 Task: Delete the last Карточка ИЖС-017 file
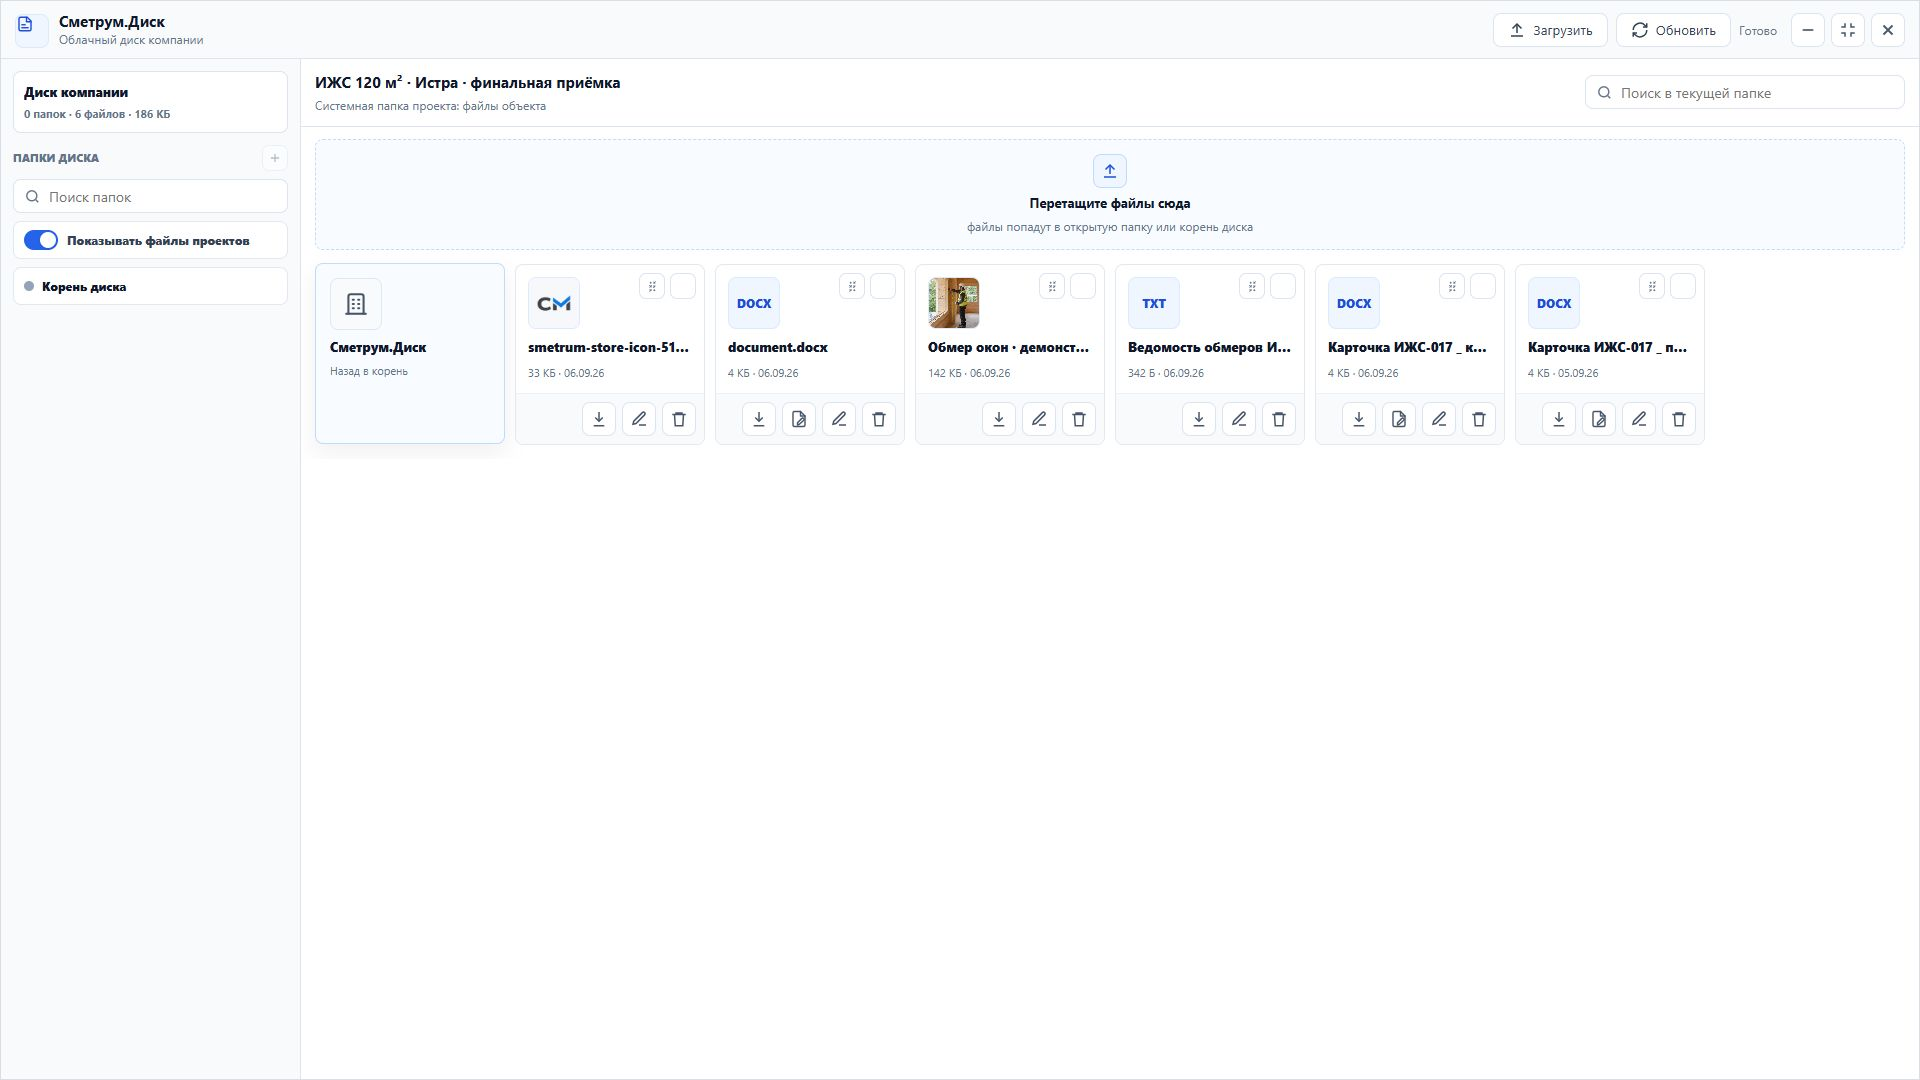click(x=1679, y=419)
